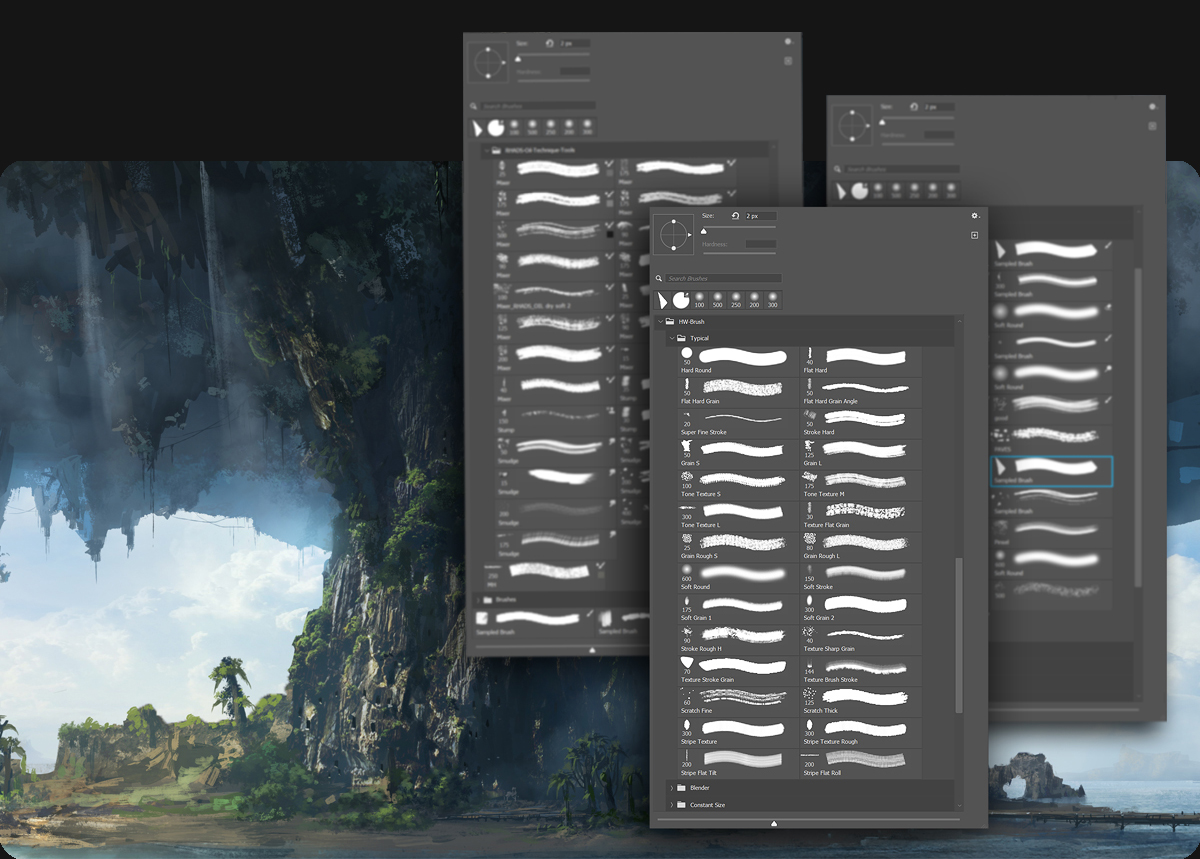Select the Grain L brush
The width and height of the screenshot is (1200, 859).
click(861, 454)
